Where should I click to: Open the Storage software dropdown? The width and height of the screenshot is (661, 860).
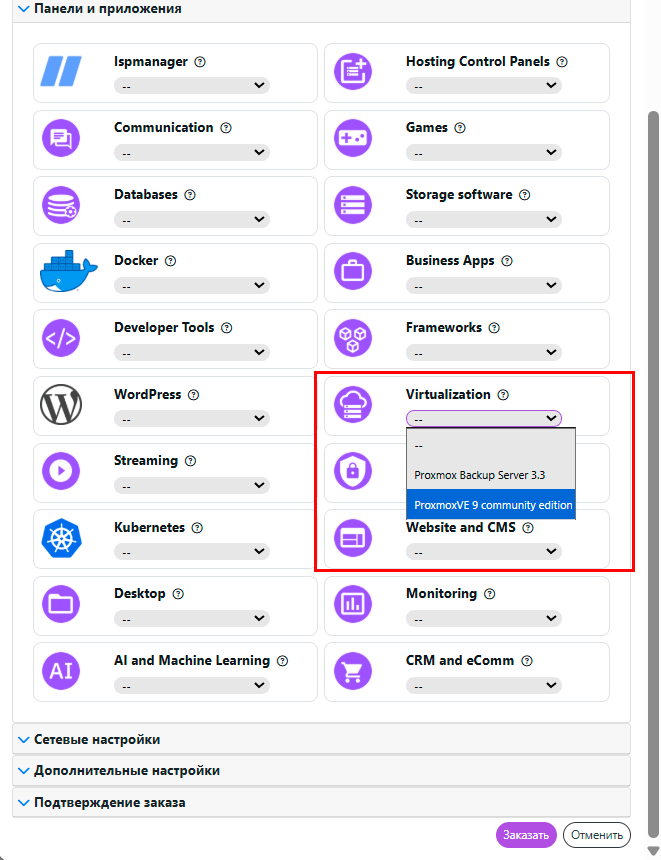coord(484,219)
